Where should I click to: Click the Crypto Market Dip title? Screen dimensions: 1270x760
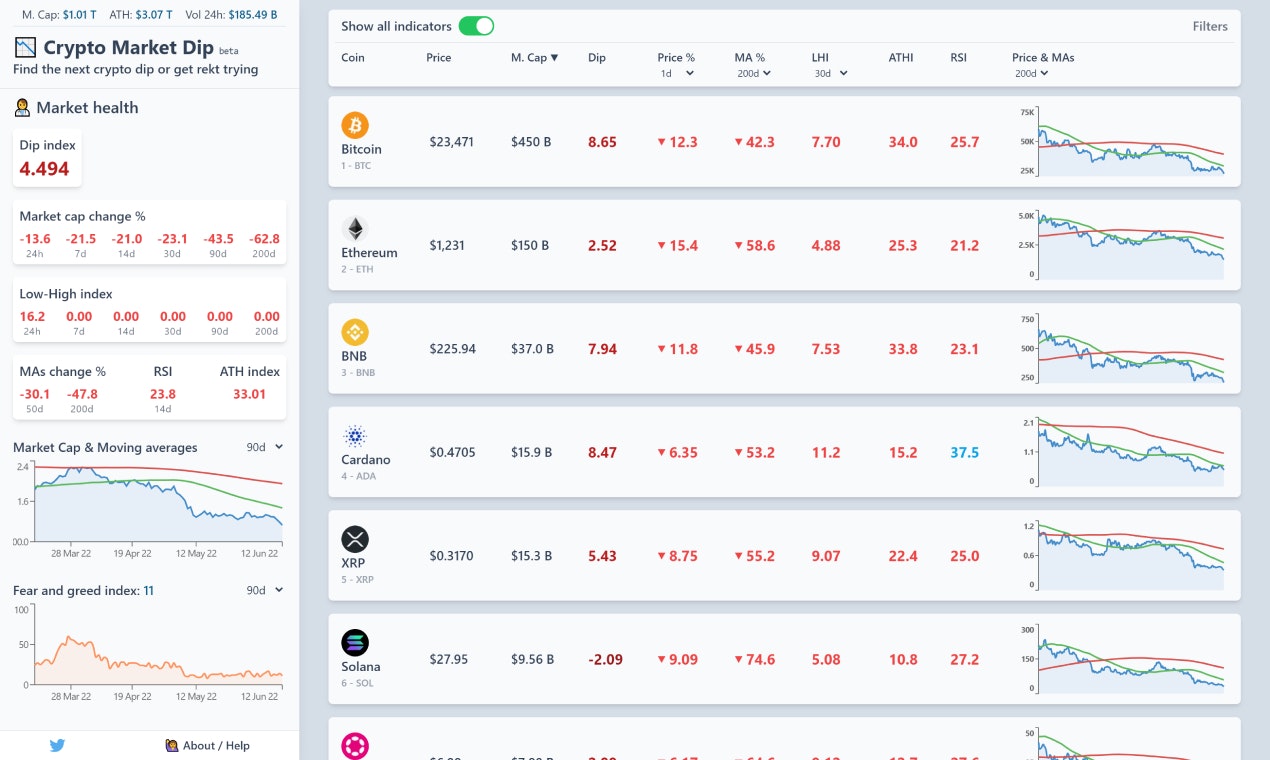tap(129, 47)
